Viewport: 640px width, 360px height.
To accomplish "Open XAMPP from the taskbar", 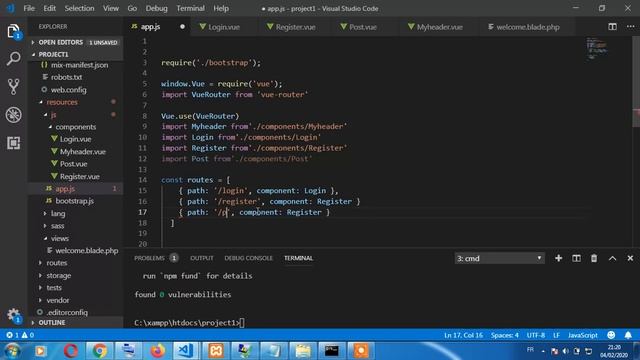I will click(x=216, y=351).
